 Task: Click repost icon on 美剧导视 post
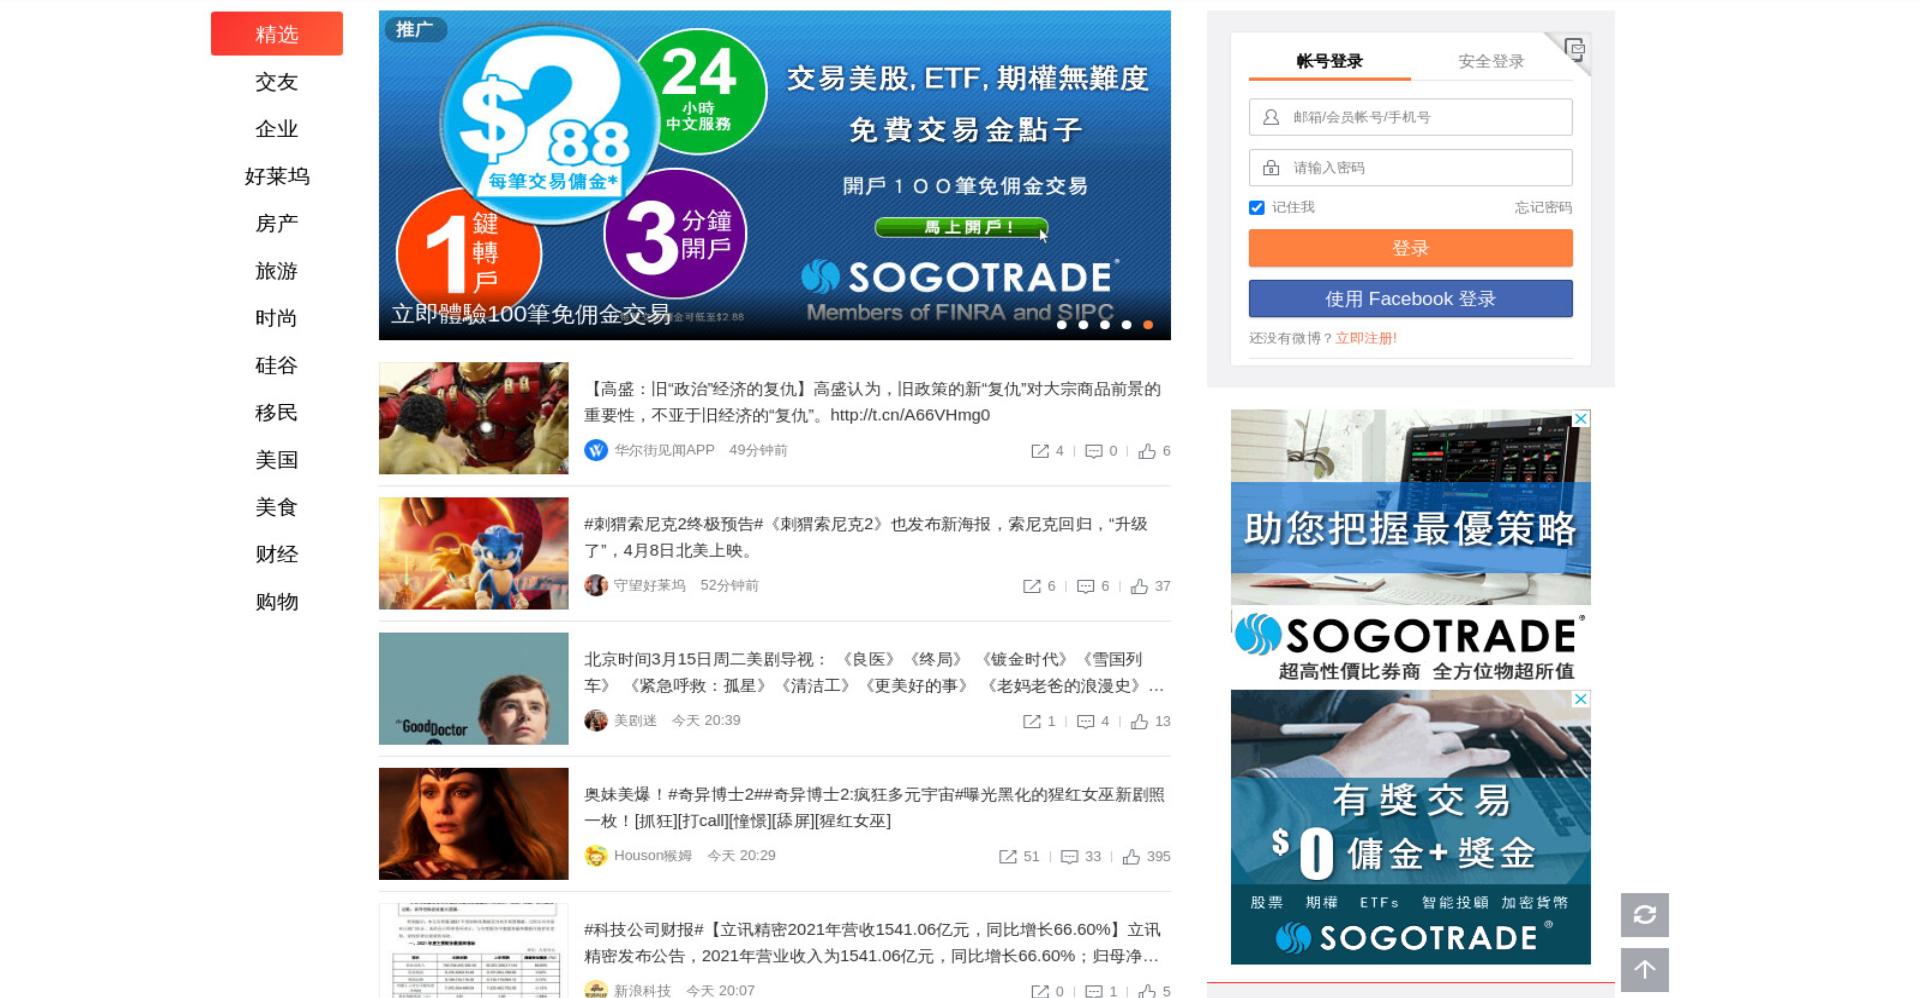1032,721
